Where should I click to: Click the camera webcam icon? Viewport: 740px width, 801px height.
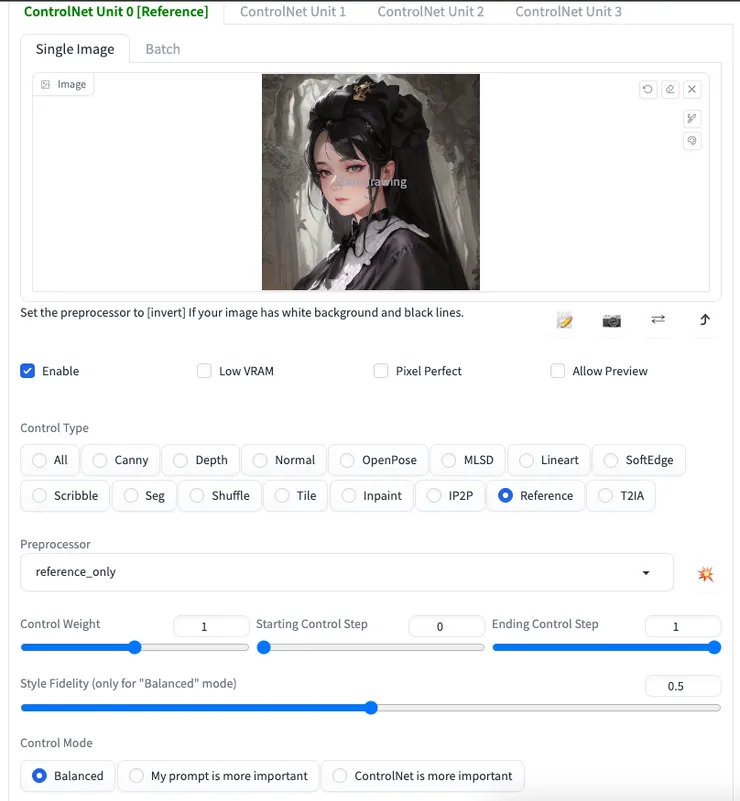[x=611, y=320]
